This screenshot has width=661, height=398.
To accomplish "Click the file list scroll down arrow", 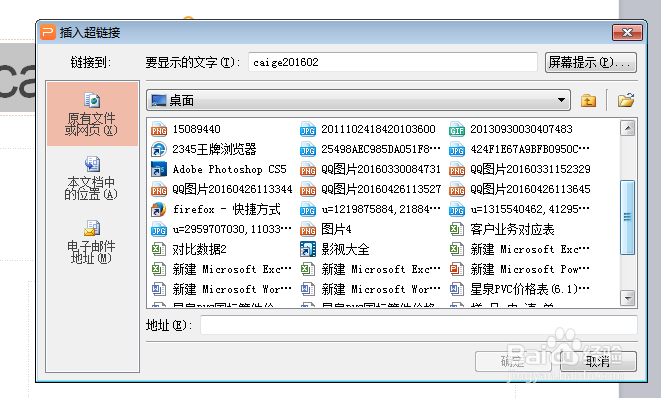I will tap(628, 298).
